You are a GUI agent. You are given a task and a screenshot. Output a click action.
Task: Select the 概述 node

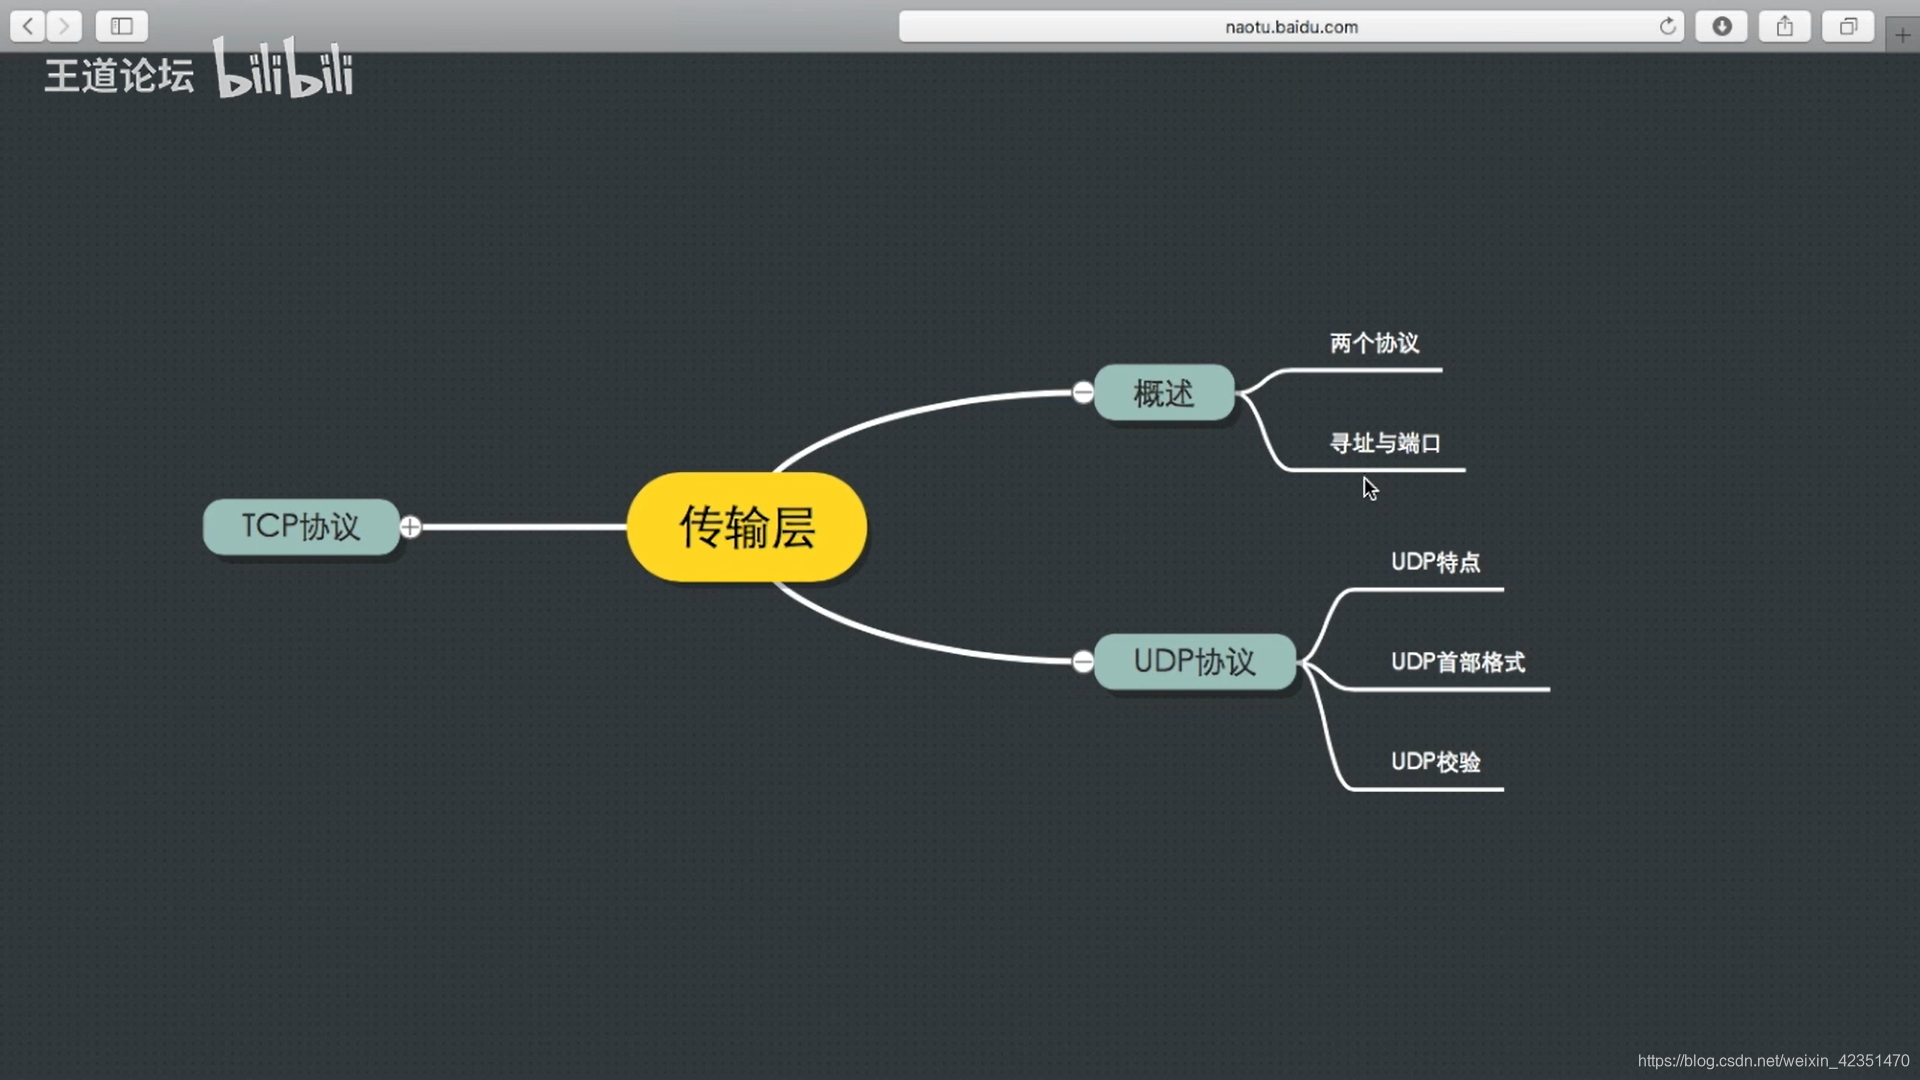click(x=1164, y=393)
